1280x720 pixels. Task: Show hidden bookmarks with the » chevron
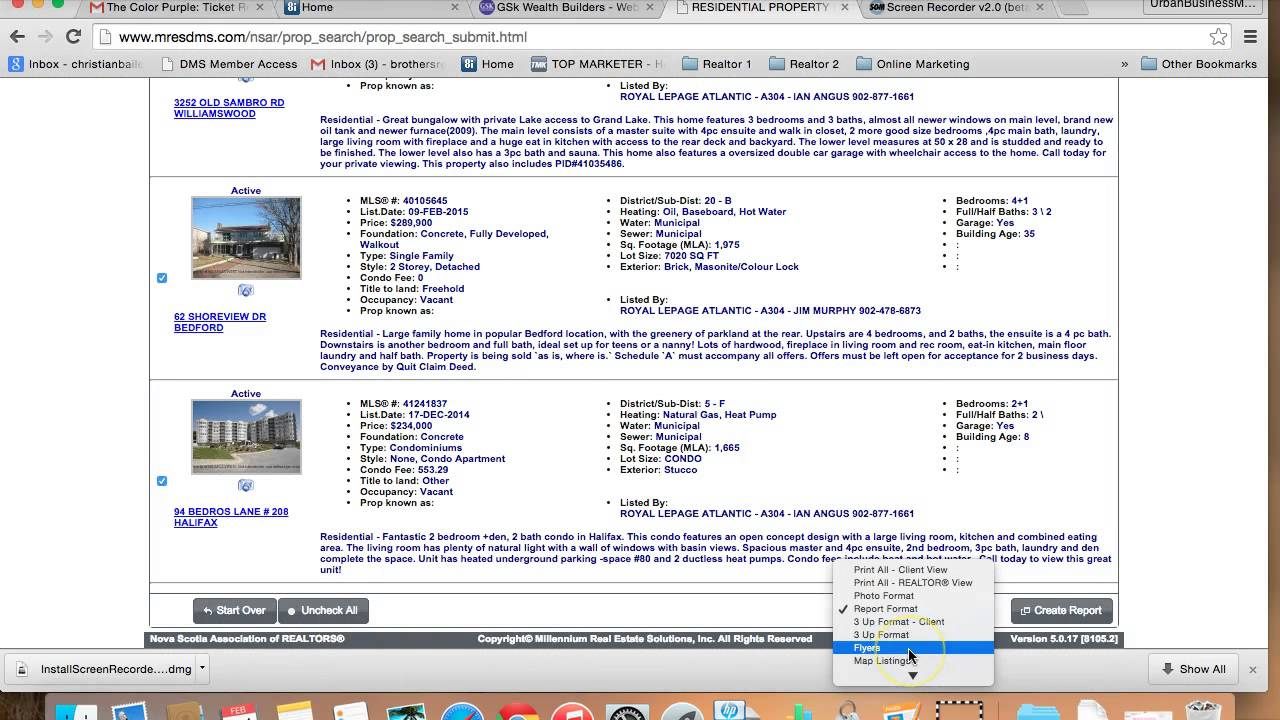coord(1124,64)
